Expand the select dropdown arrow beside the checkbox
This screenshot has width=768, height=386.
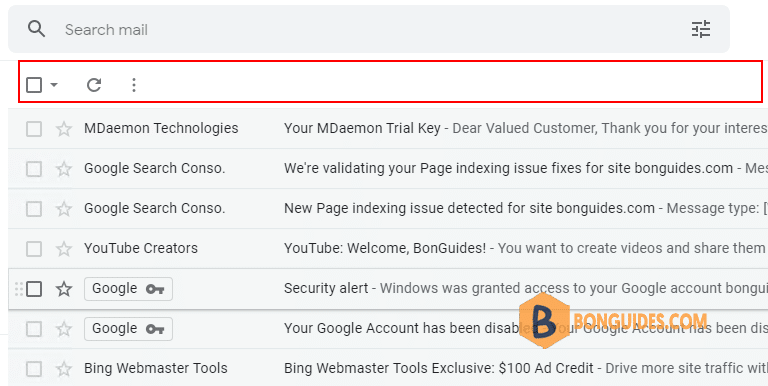point(54,85)
